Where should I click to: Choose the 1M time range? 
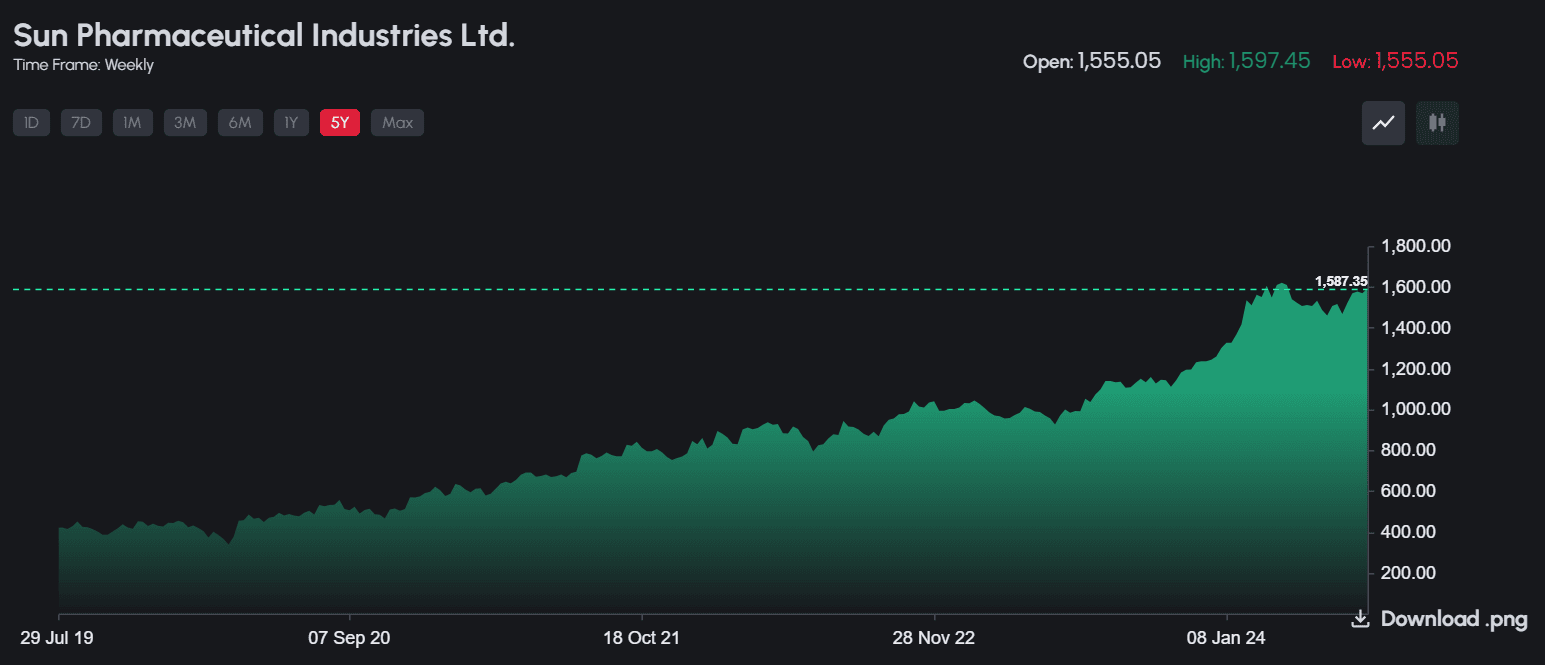point(132,122)
